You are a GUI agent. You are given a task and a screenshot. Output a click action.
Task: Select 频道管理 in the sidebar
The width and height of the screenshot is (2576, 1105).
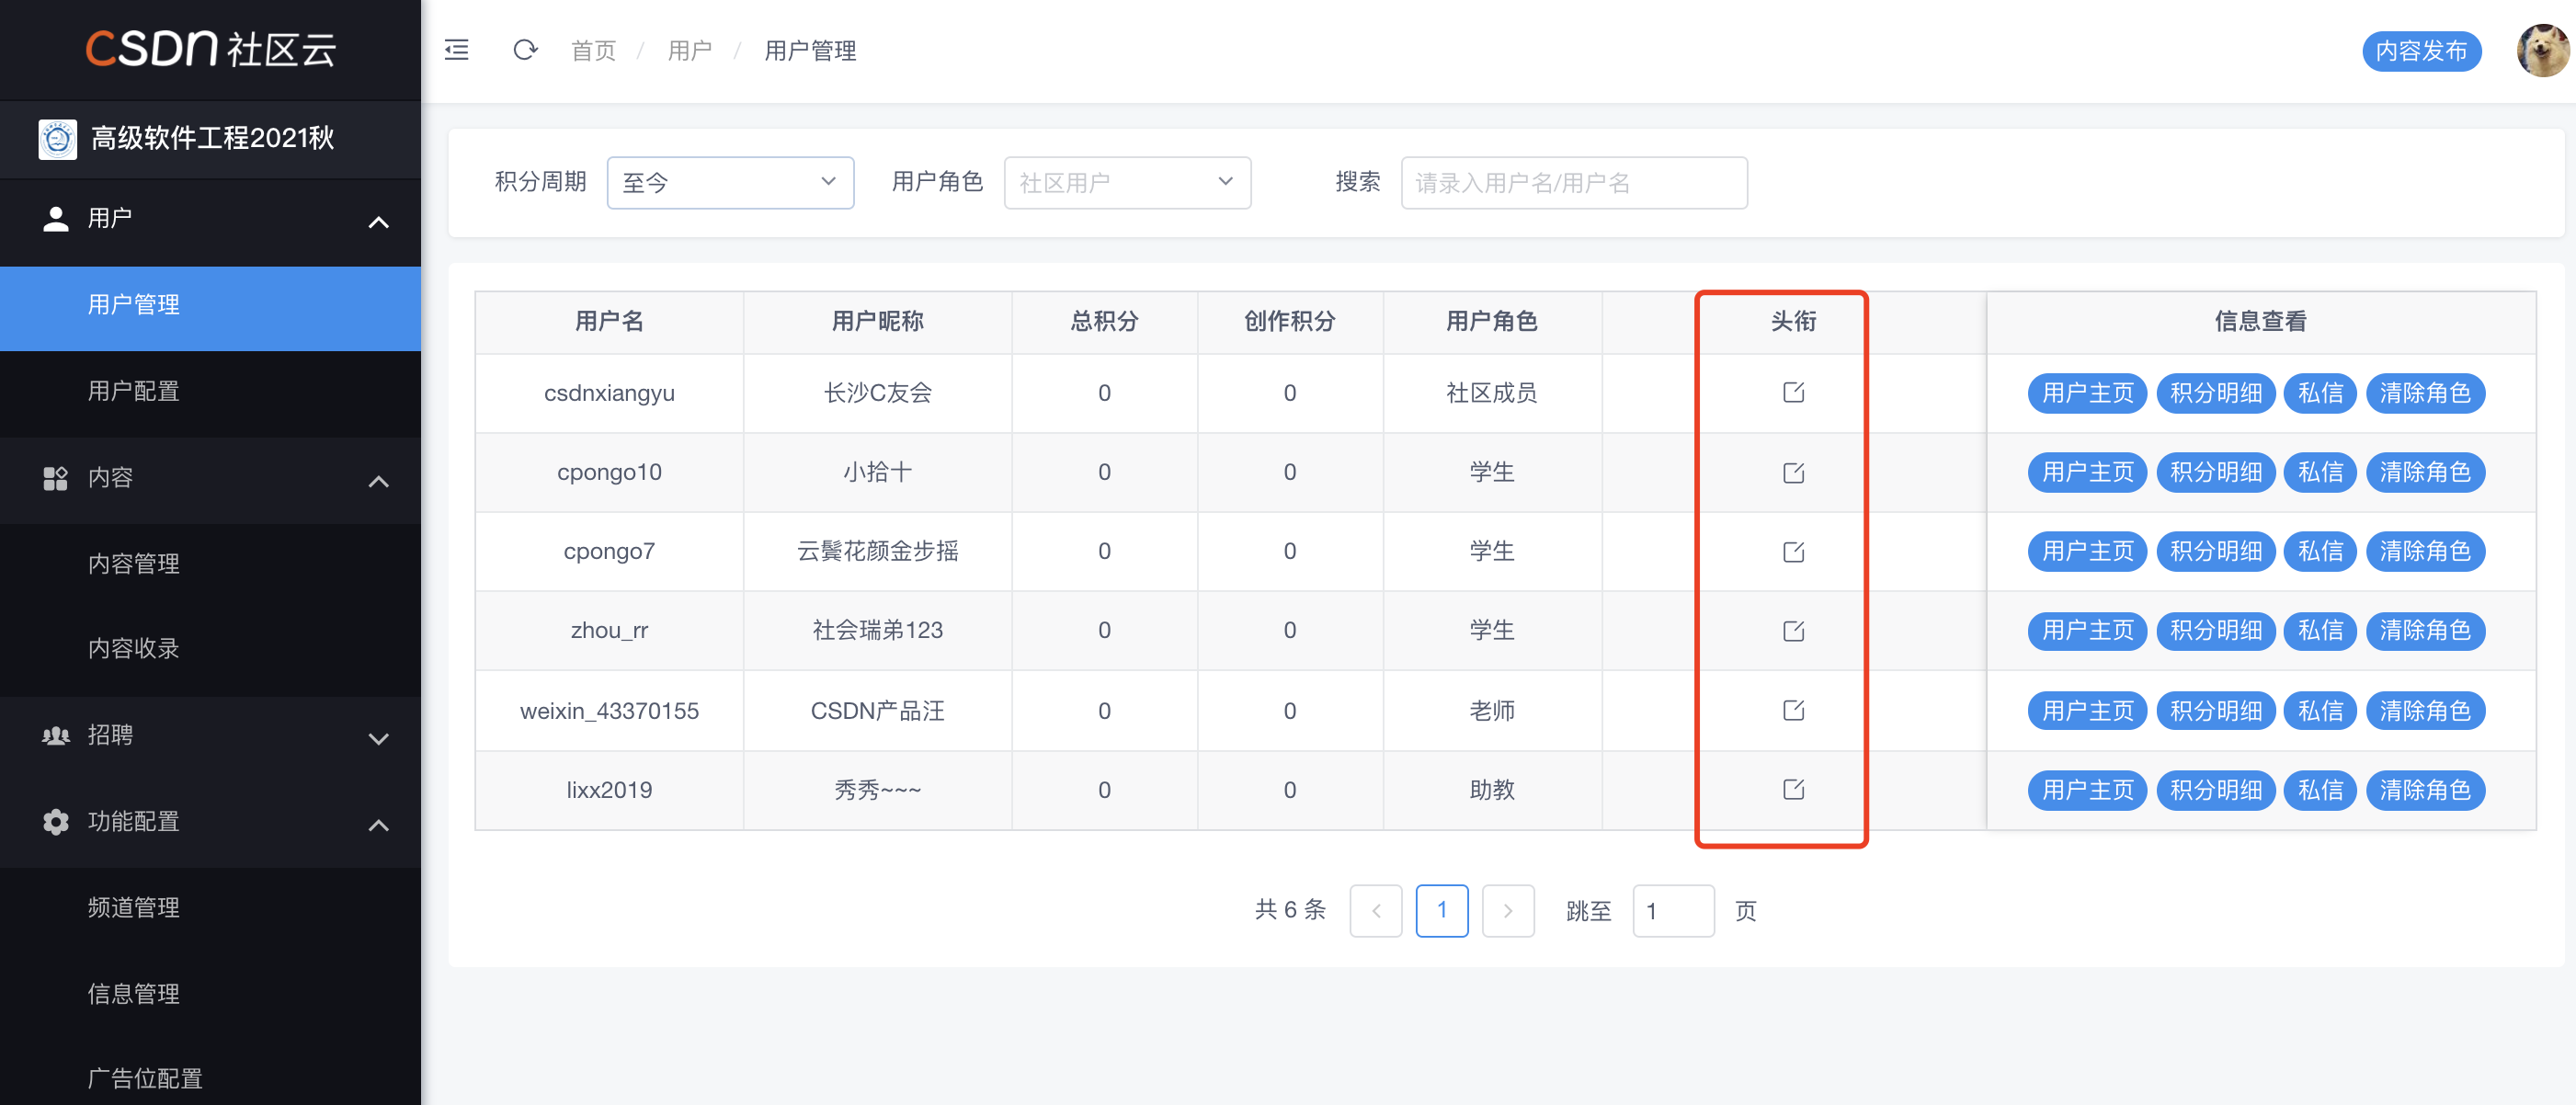tap(133, 907)
